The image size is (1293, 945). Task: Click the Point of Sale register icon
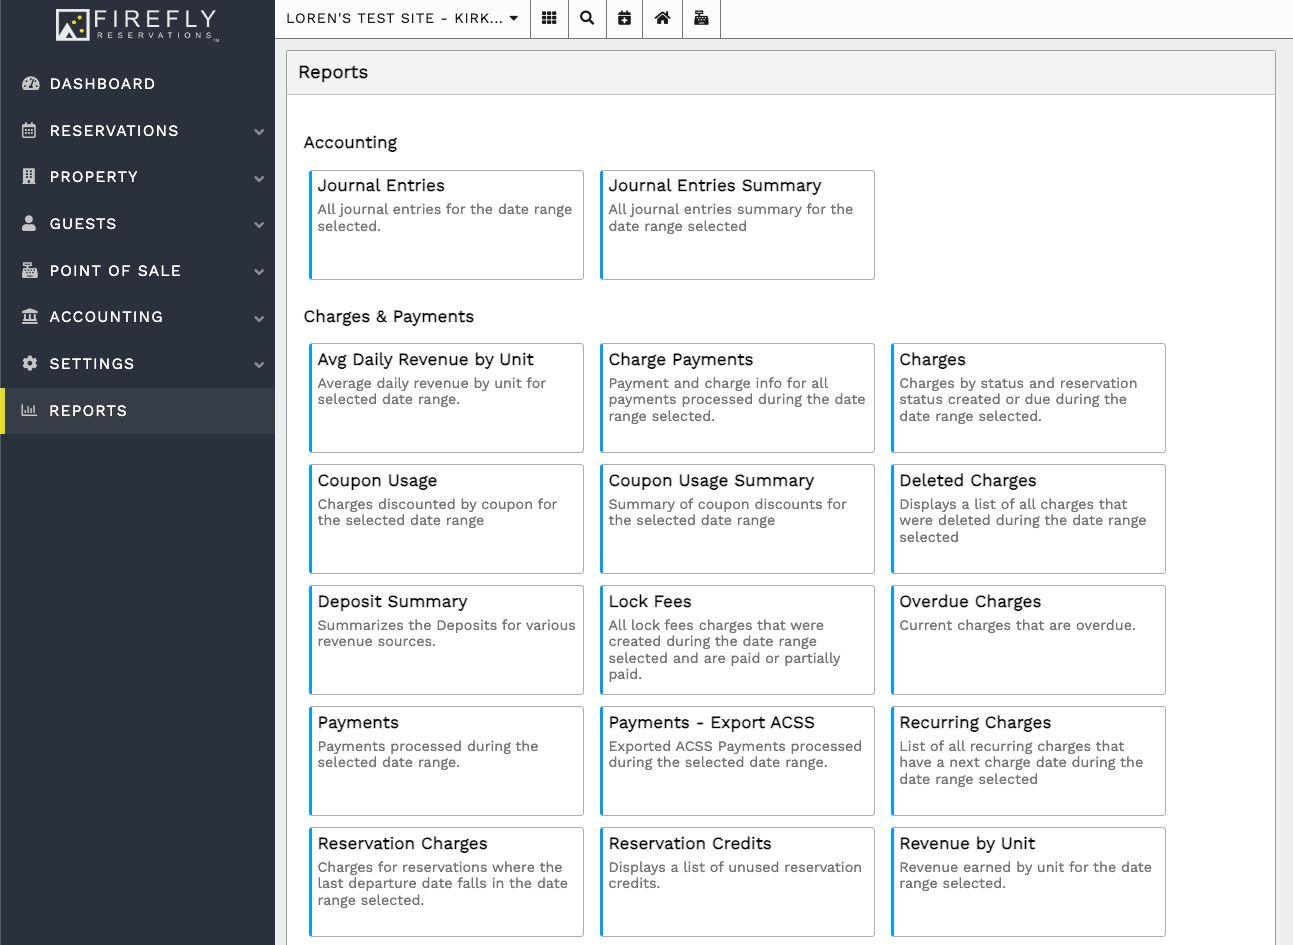click(x=30, y=270)
